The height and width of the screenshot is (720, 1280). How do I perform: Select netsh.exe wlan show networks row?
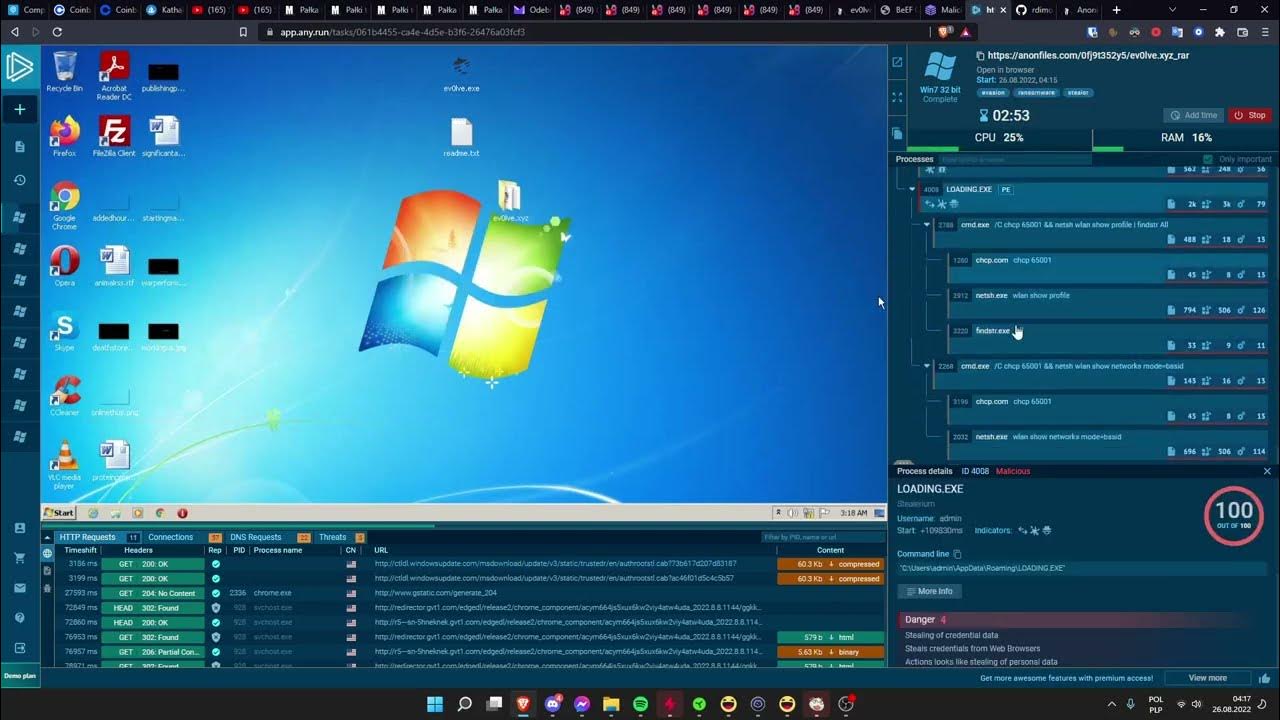coord(1108,443)
